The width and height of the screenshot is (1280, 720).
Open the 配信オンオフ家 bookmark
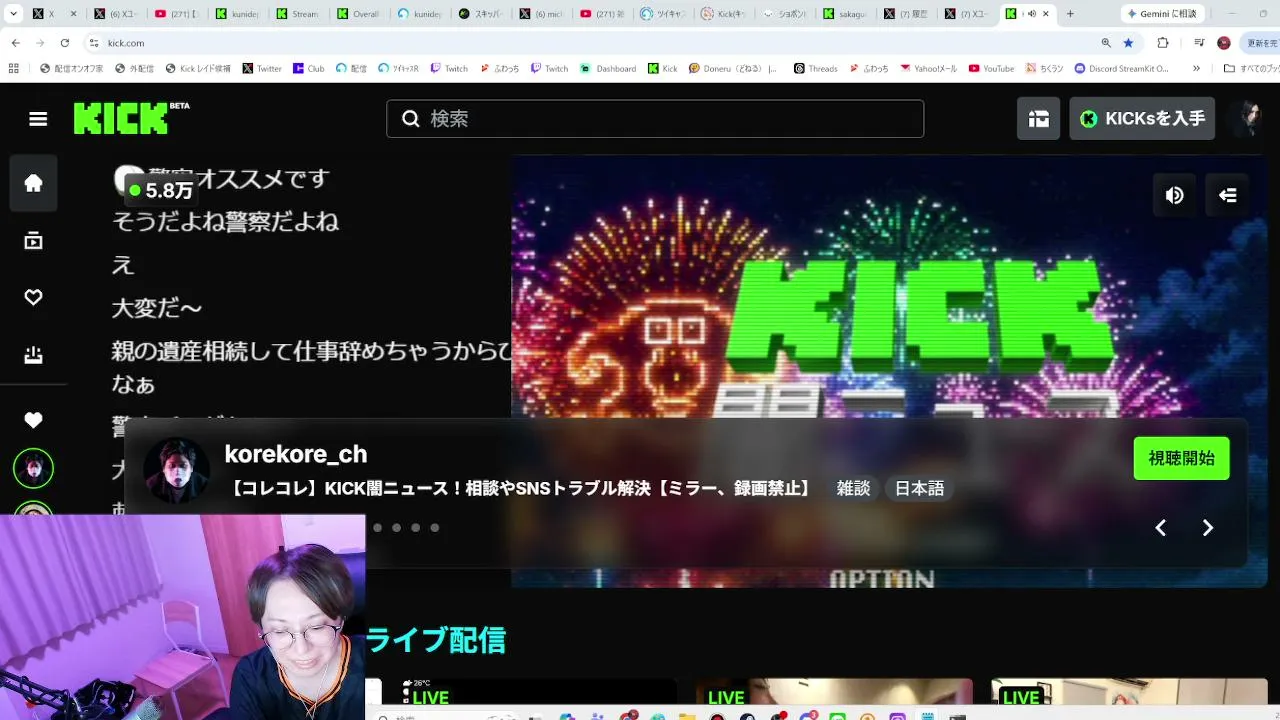click(x=71, y=69)
